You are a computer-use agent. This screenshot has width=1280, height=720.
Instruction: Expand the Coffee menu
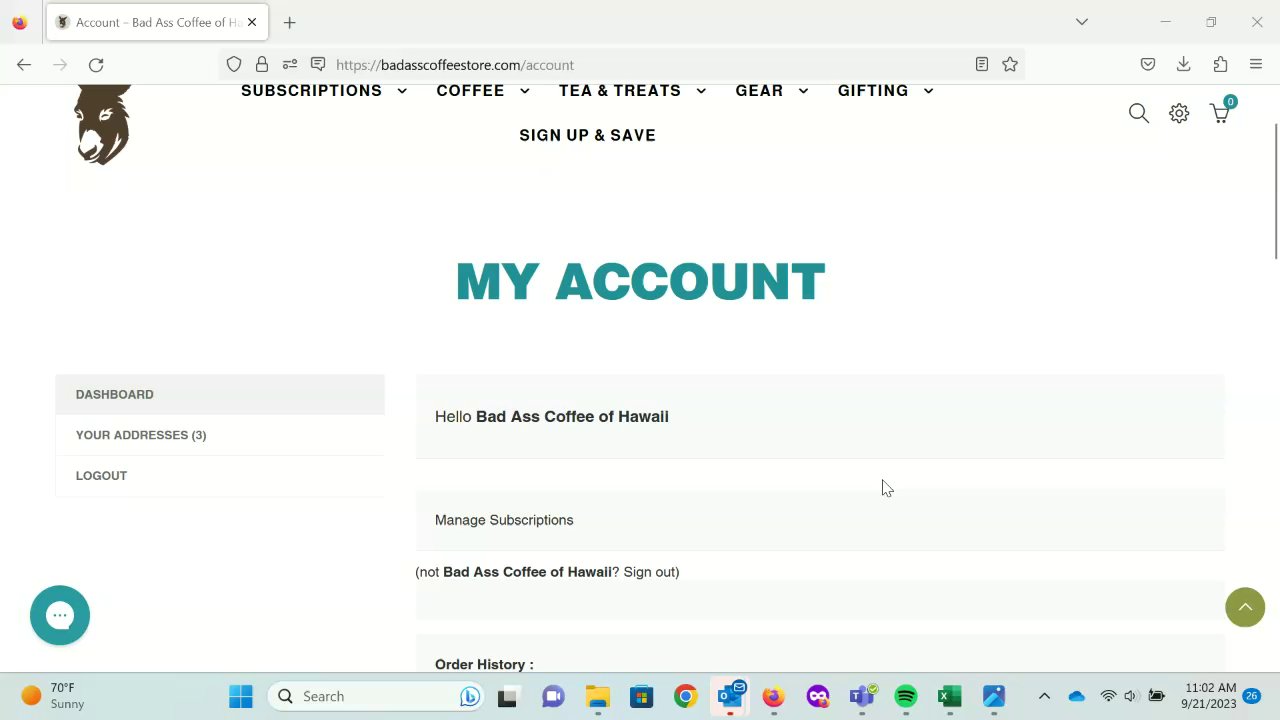(483, 91)
